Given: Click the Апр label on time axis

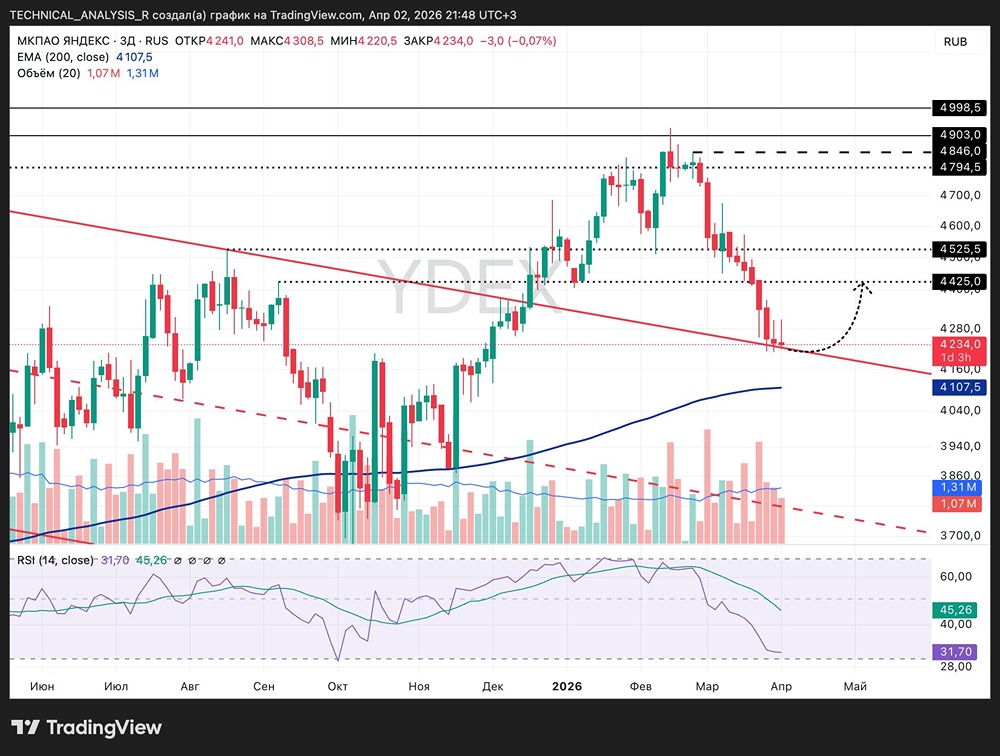Looking at the screenshot, I should click(781, 686).
